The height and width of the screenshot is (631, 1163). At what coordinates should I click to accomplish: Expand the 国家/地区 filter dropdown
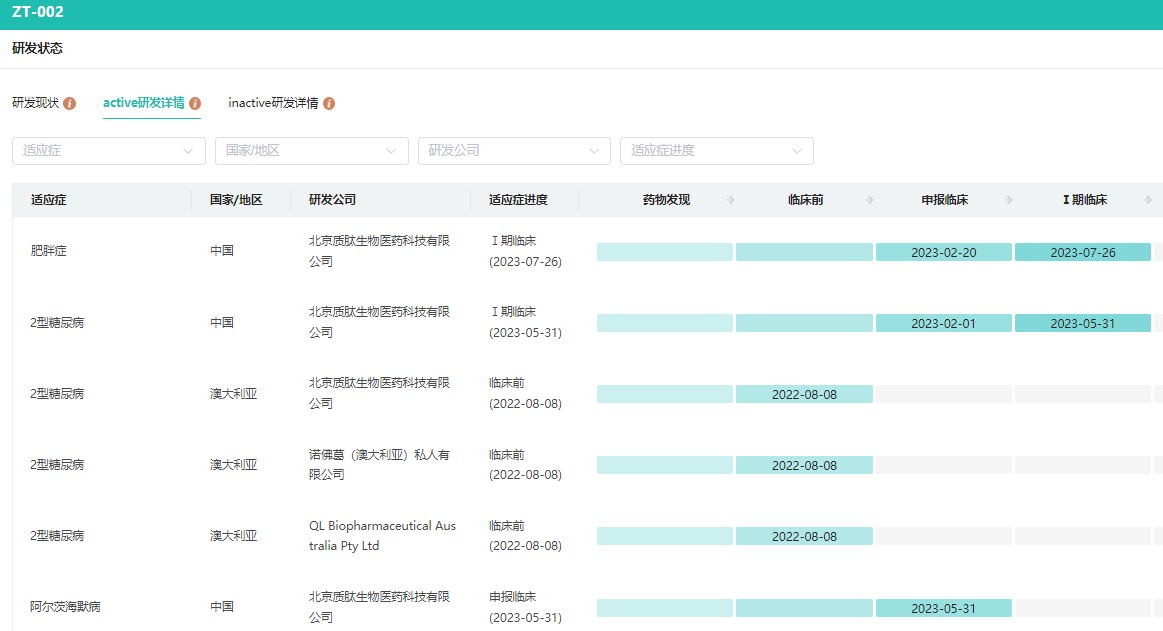point(311,151)
